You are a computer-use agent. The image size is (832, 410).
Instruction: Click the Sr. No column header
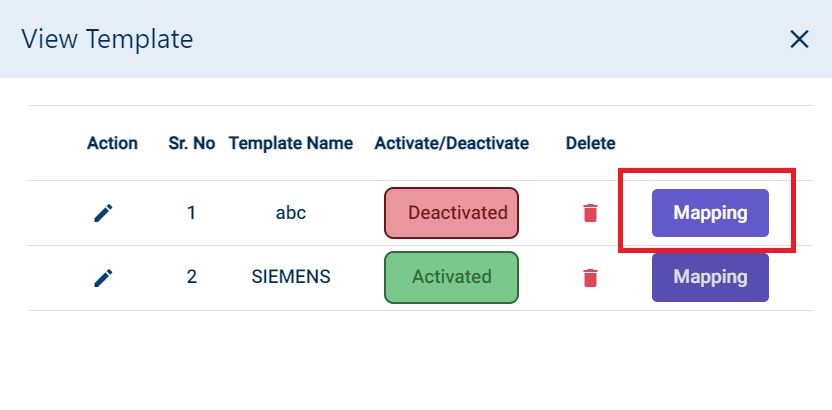point(192,143)
